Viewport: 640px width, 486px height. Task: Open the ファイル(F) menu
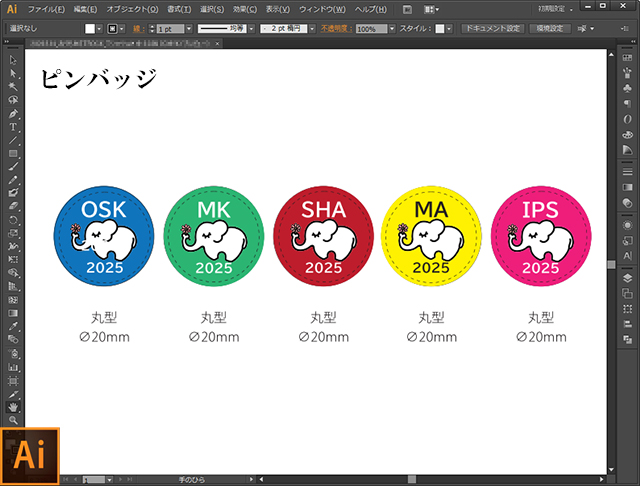(x=46, y=9)
